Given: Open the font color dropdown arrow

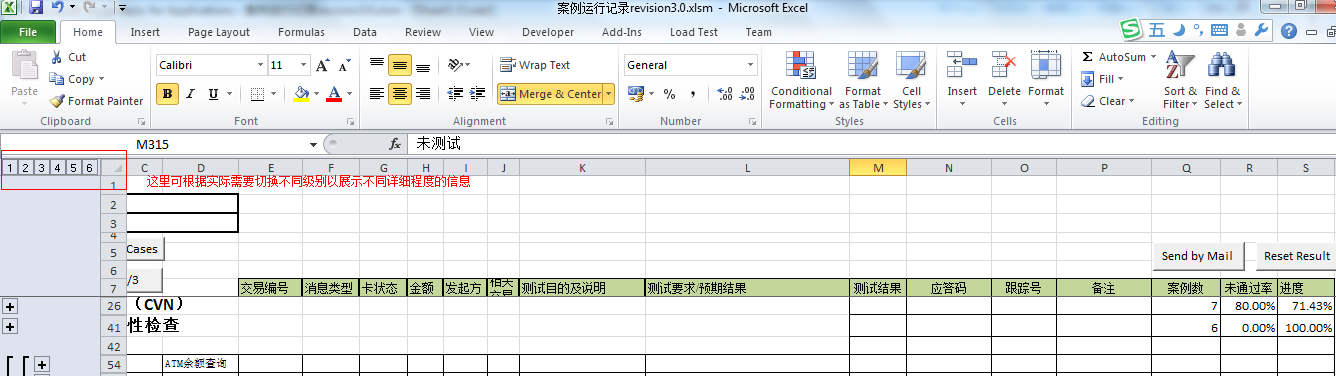Looking at the screenshot, I should (349, 94).
